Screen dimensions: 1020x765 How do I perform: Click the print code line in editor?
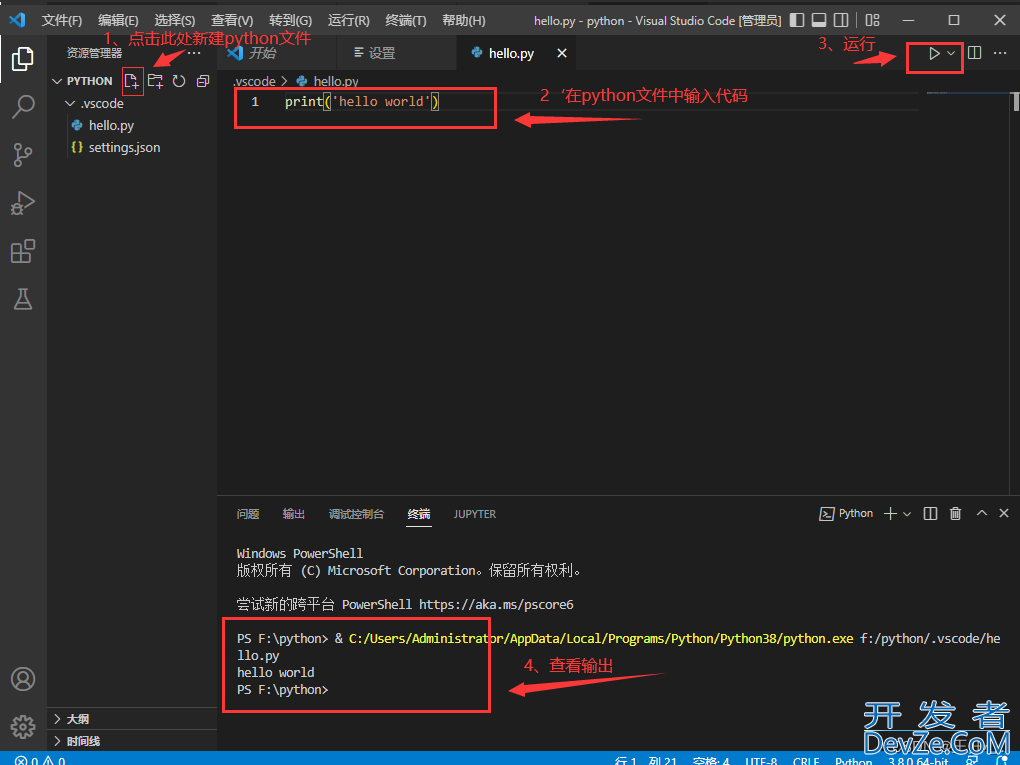click(362, 102)
